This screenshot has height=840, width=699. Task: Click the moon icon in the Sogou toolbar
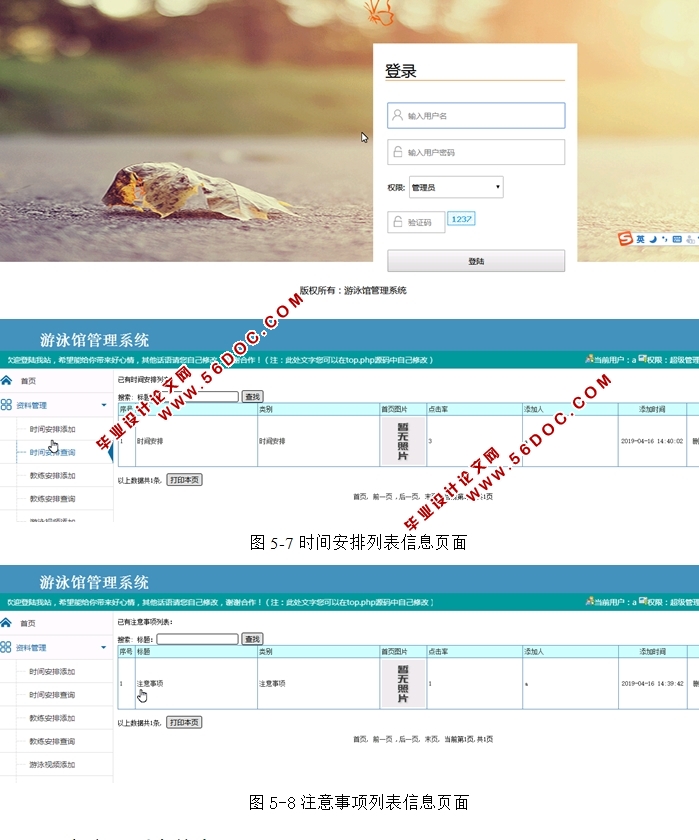[x=652, y=240]
